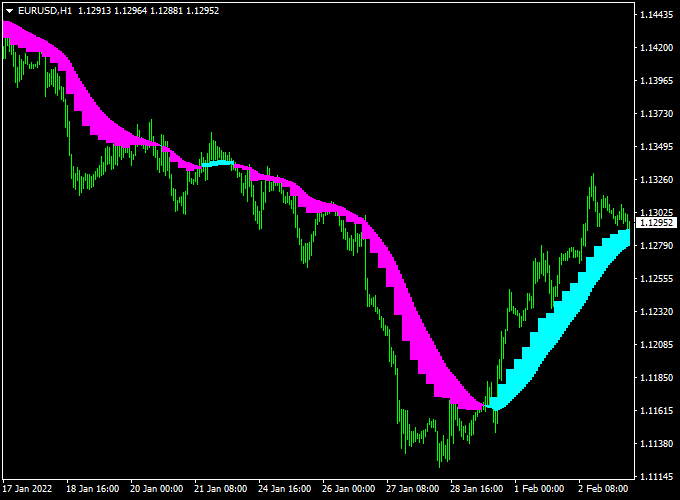Click the current price label 1.12952

click(657, 223)
